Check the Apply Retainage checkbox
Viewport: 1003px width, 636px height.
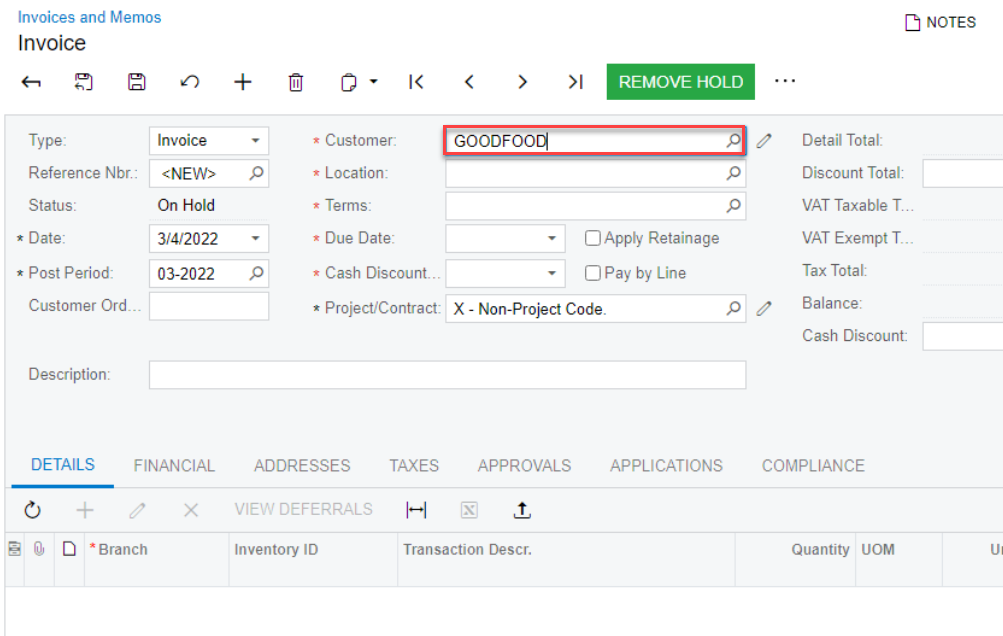click(592, 238)
